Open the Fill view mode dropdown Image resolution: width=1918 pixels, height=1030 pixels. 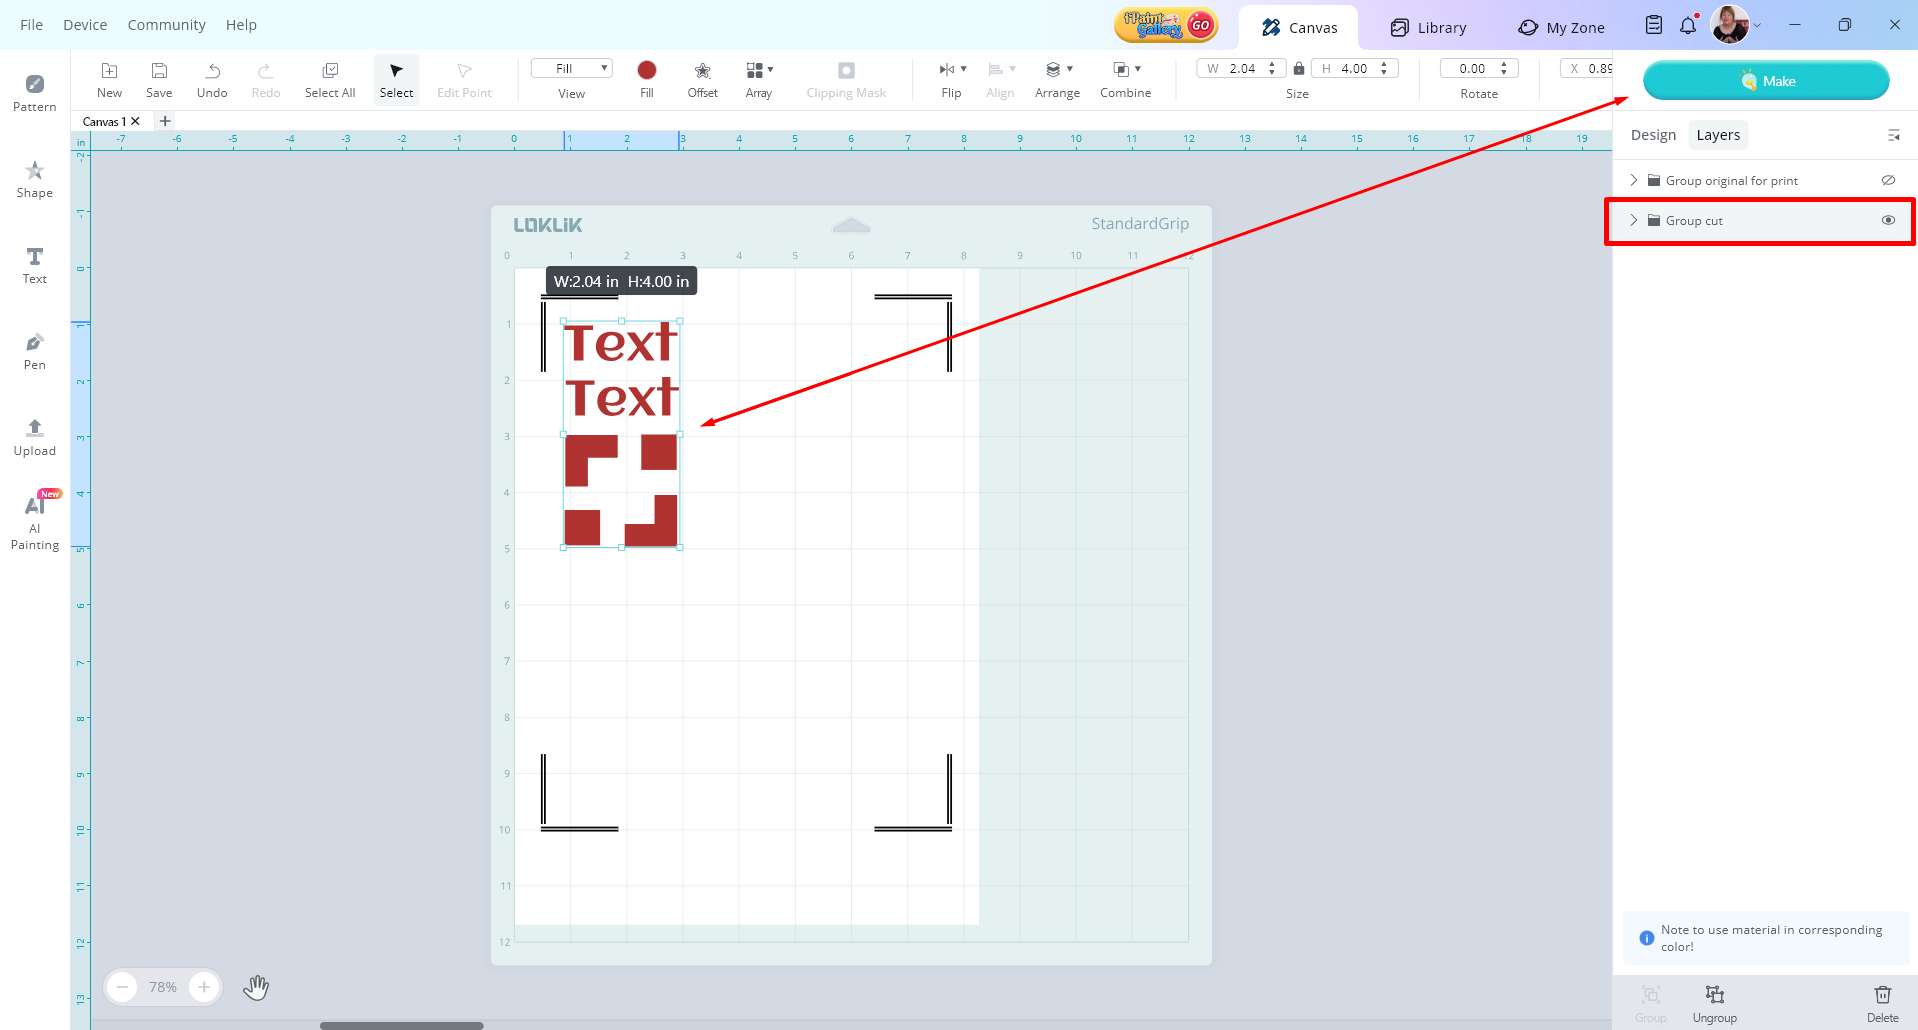[571, 68]
